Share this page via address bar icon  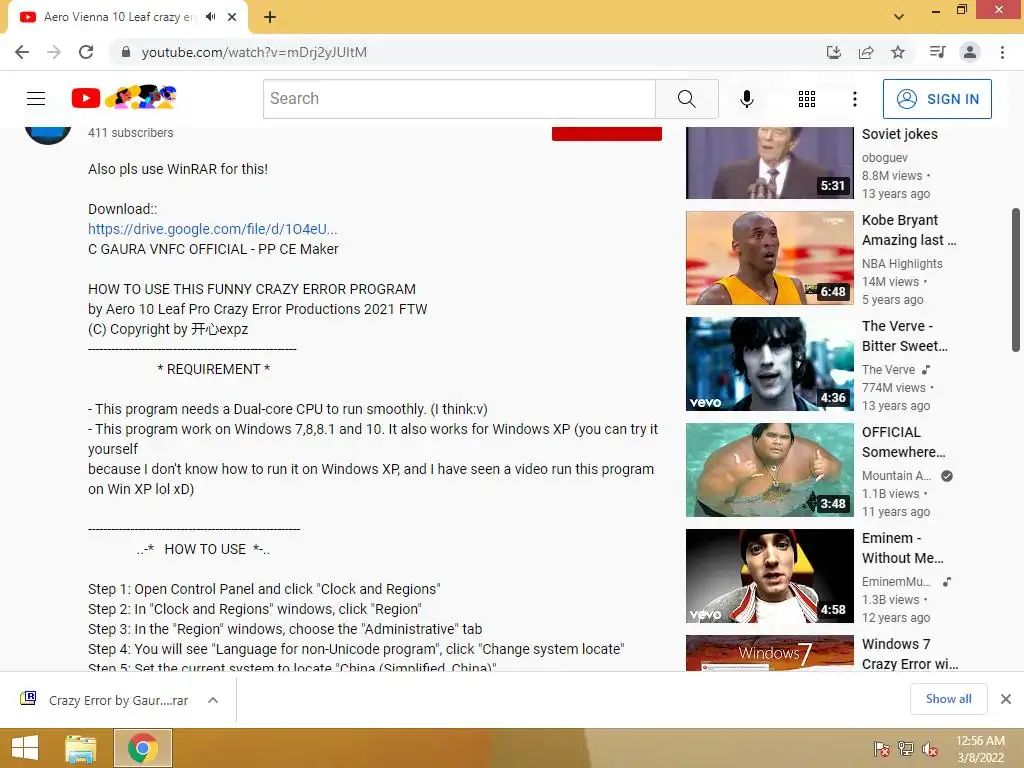tap(866, 52)
